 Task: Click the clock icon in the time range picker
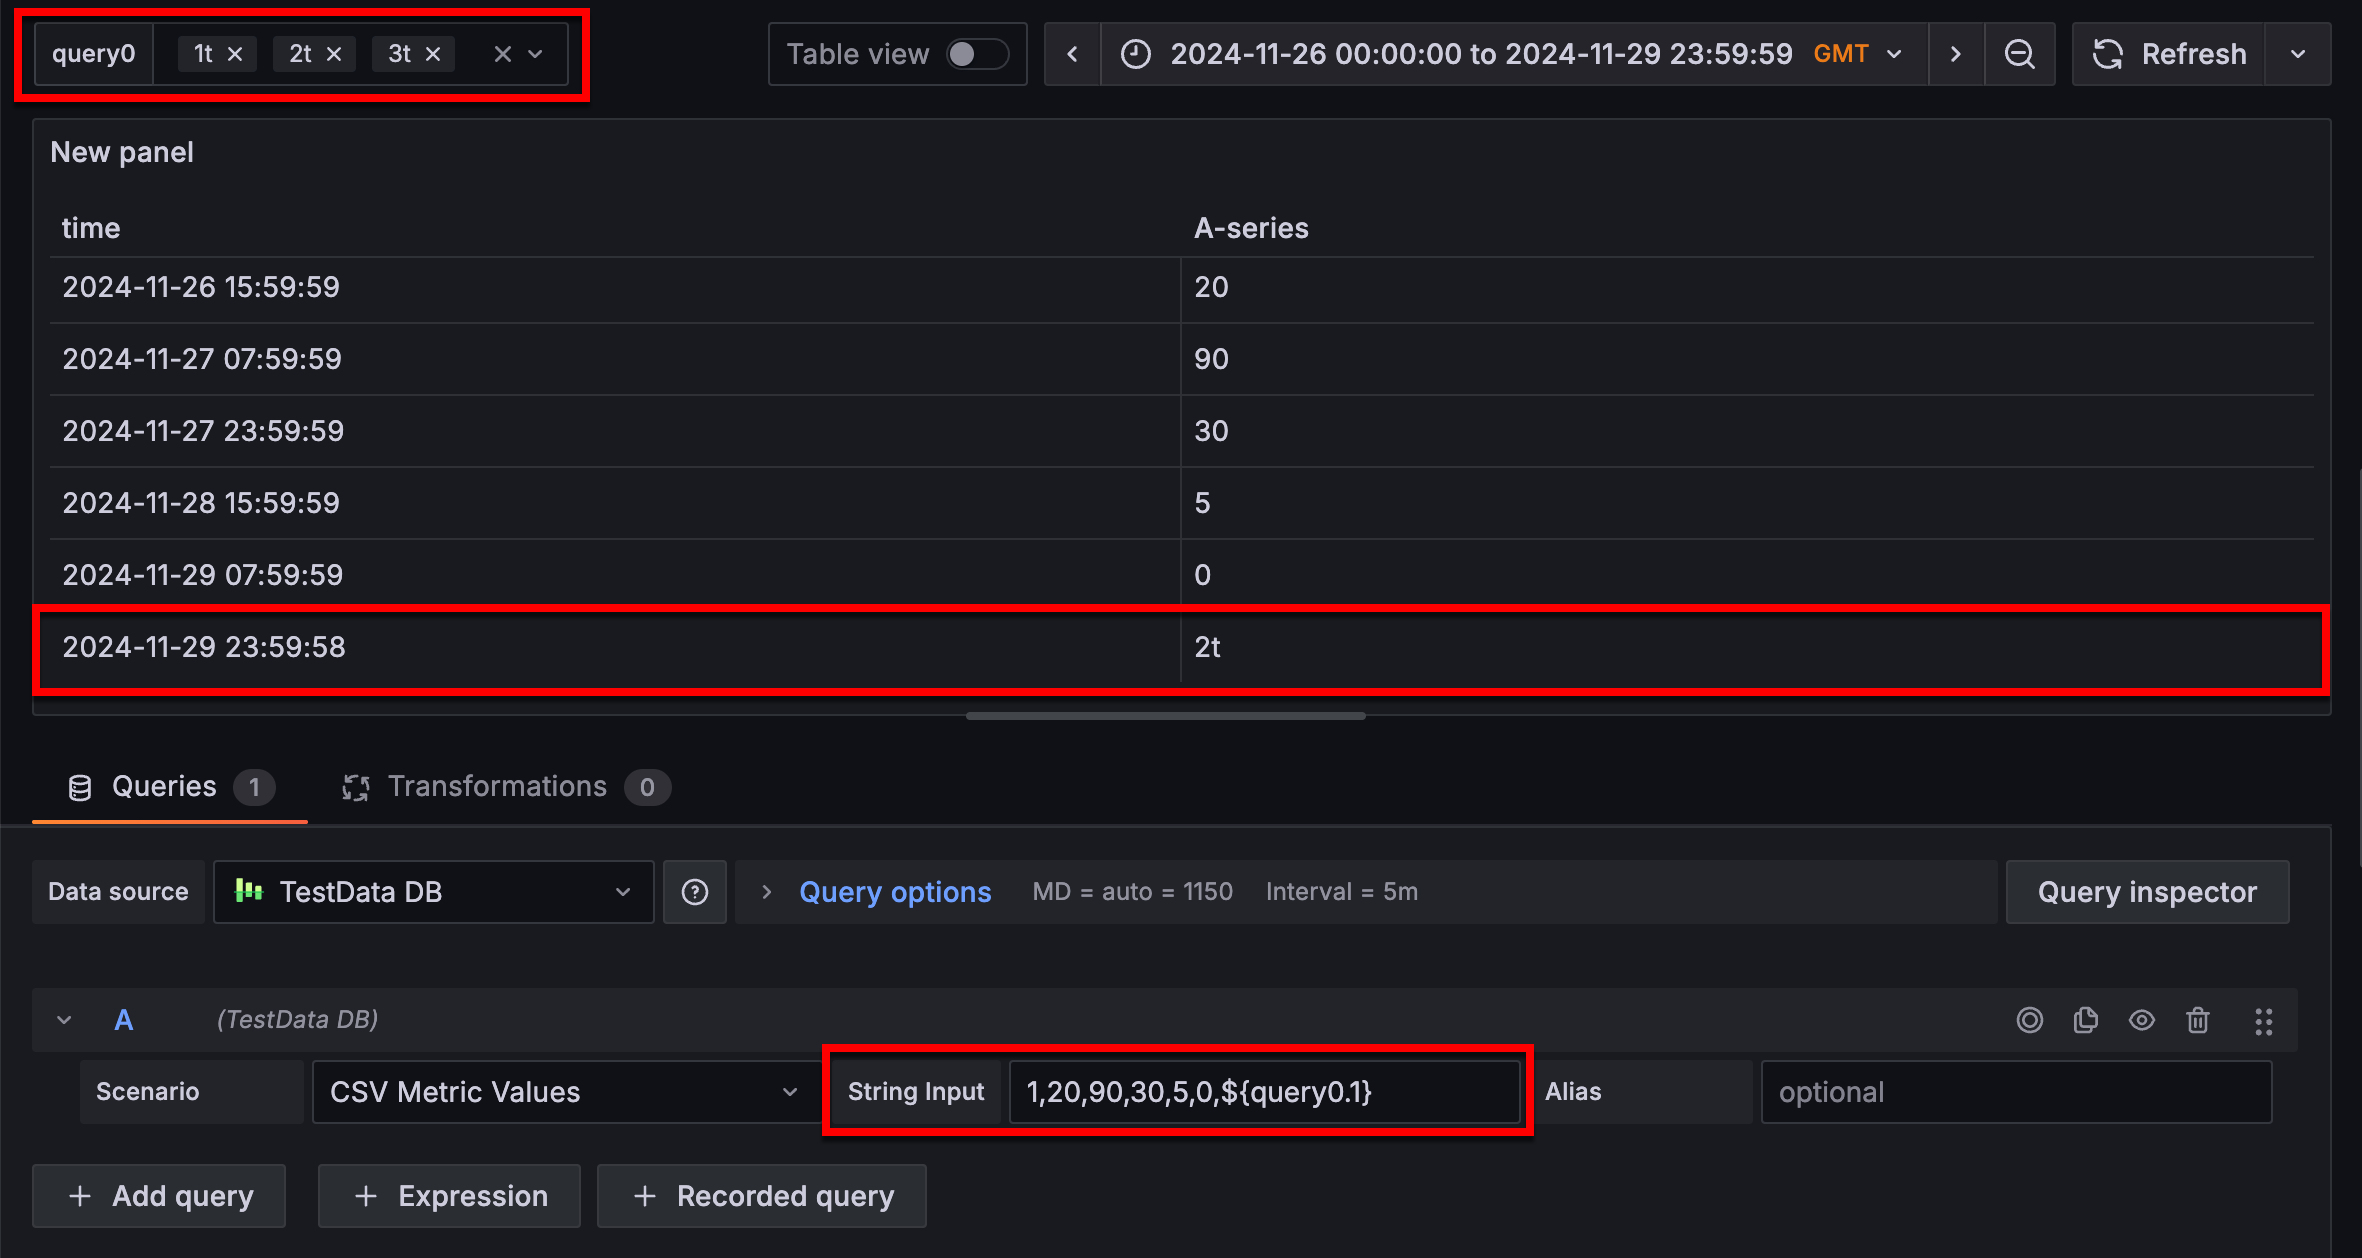tap(1135, 53)
